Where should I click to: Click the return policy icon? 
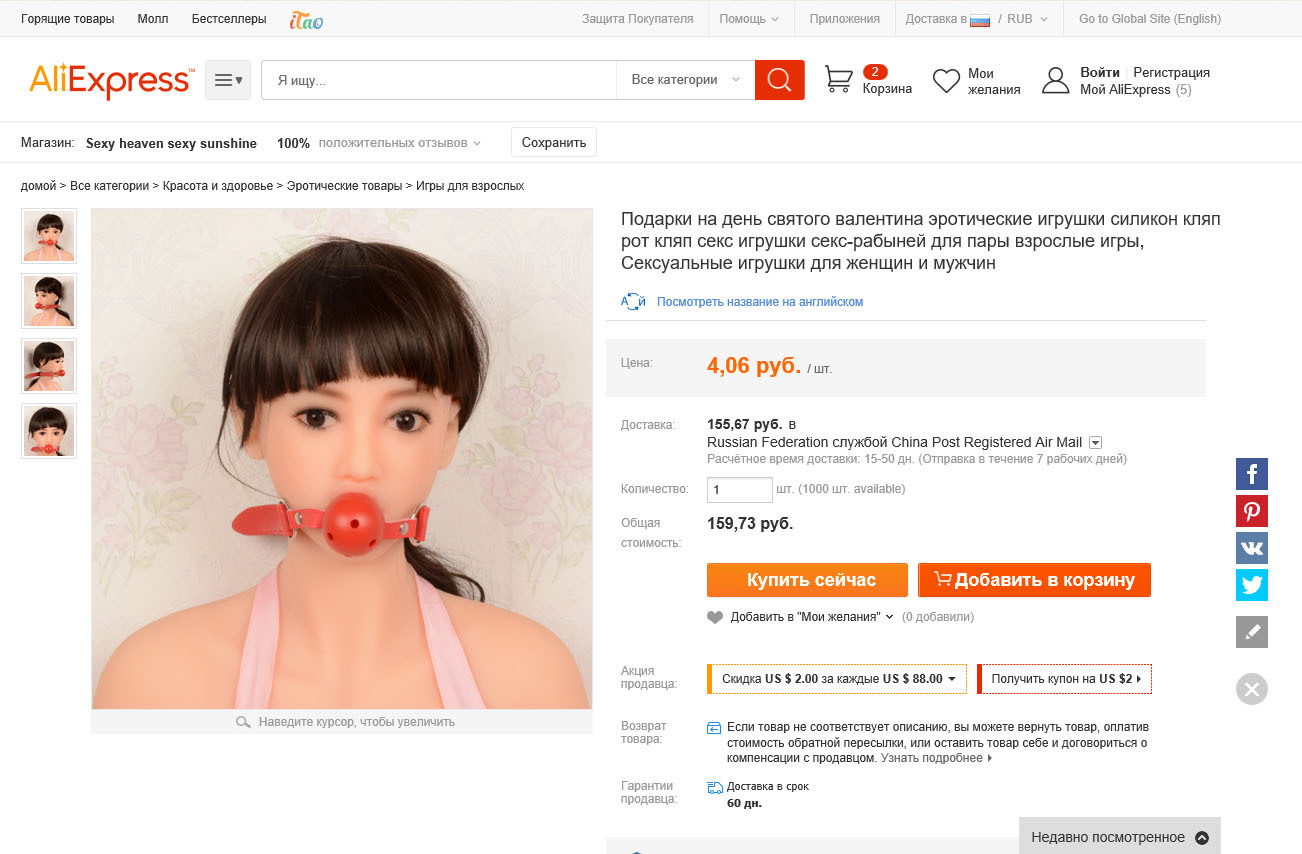coord(714,728)
